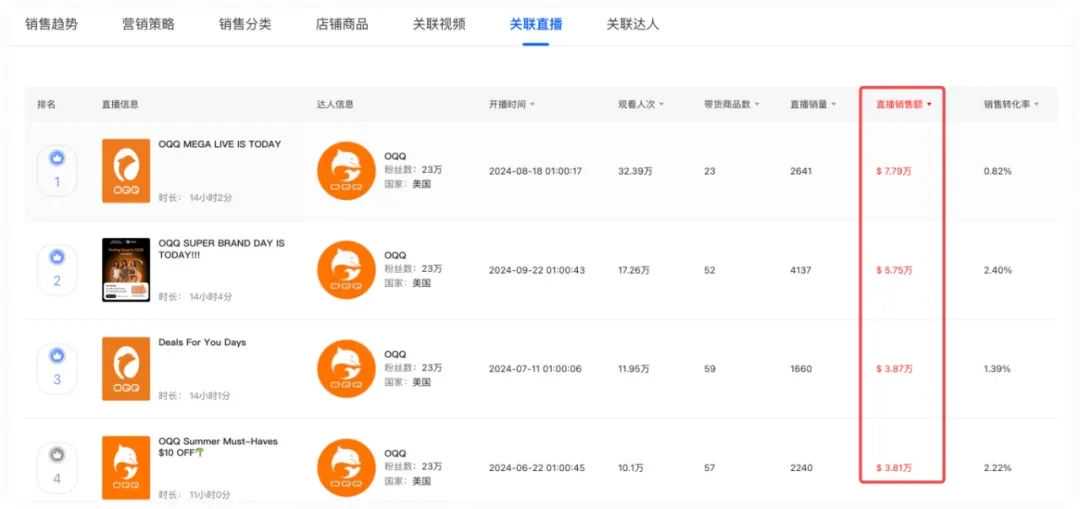
Task: Click the live sales value 4137
Action: pyautogui.click(x=801, y=270)
